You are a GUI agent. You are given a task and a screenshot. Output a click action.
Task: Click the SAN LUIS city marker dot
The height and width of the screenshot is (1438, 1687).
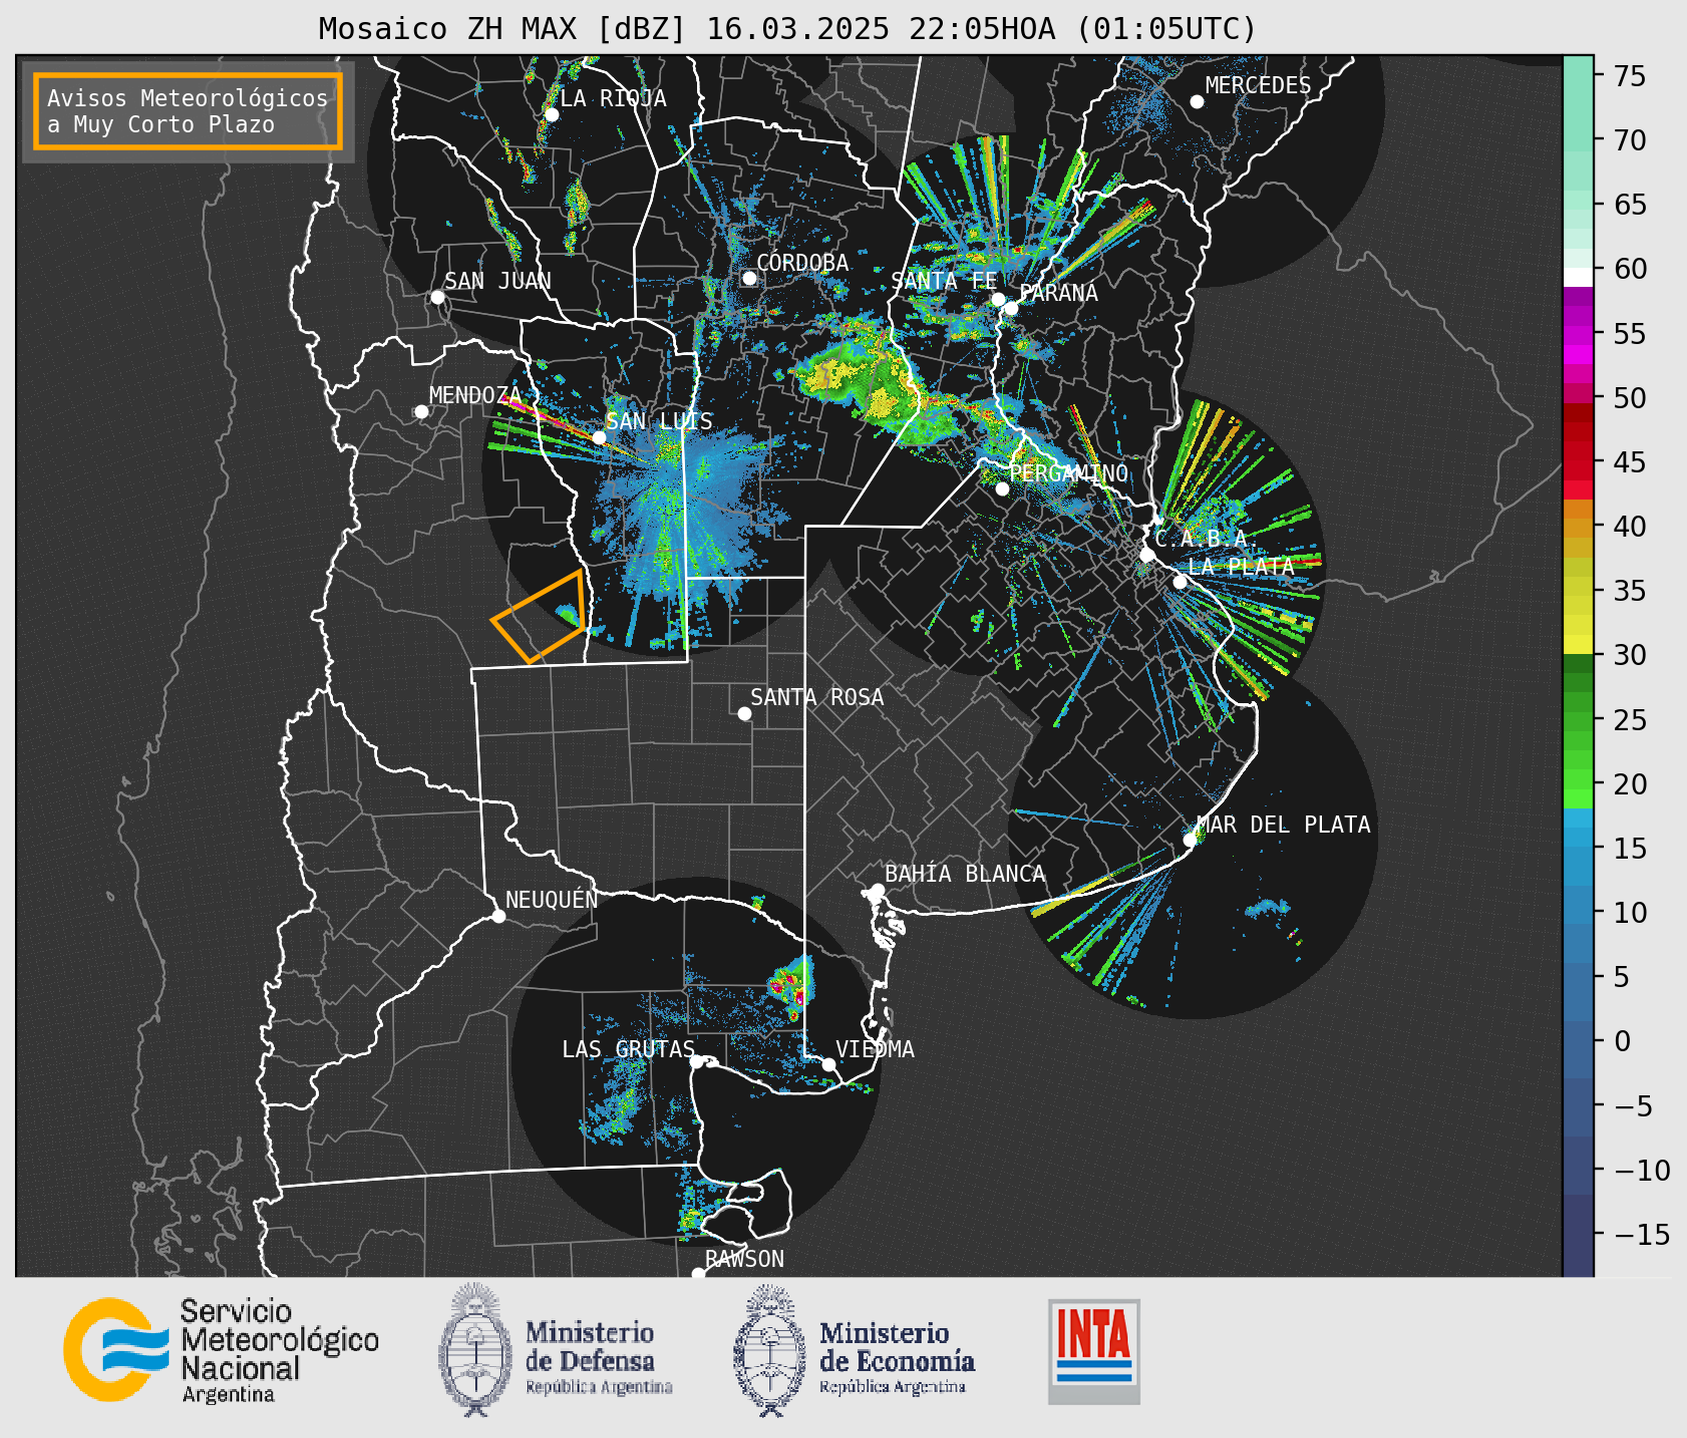(x=599, y=437)
